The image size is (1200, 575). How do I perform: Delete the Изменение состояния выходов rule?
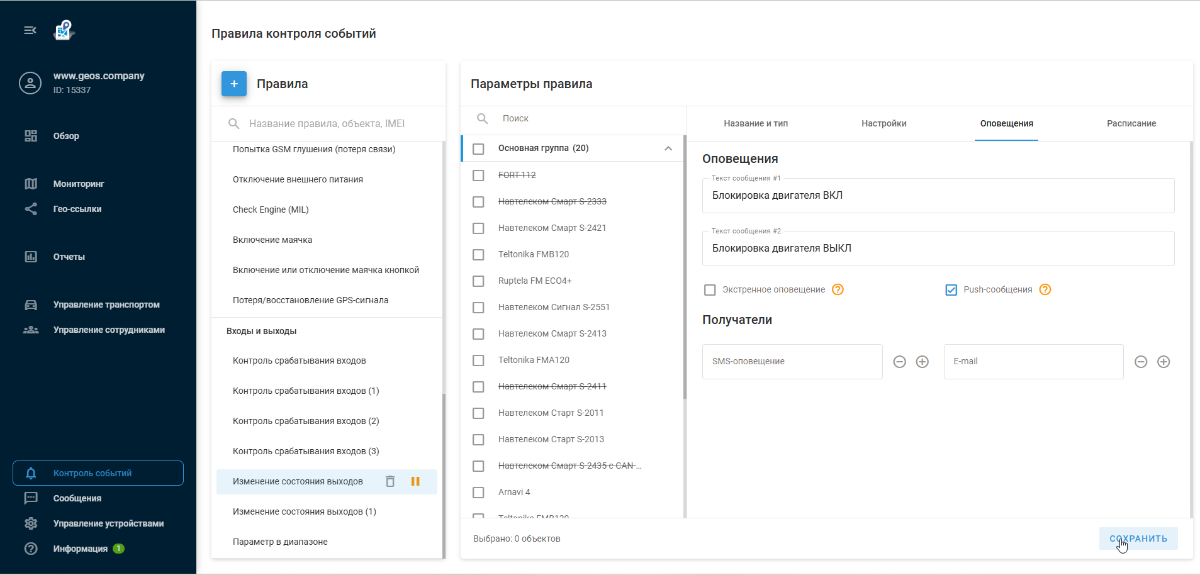(390, 482)
